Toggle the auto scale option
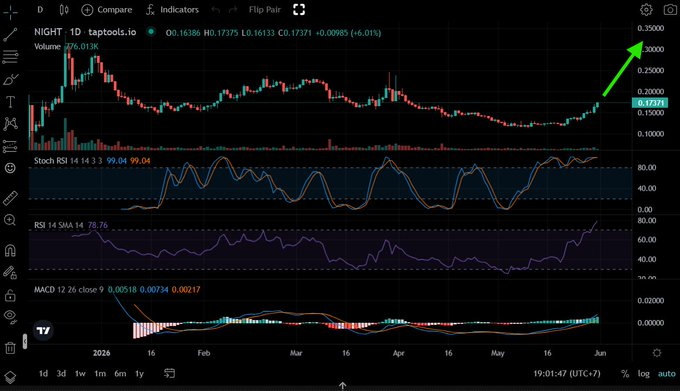Image resolution: width=680 pixels, height=391 pixels. [x=667, y=373]
